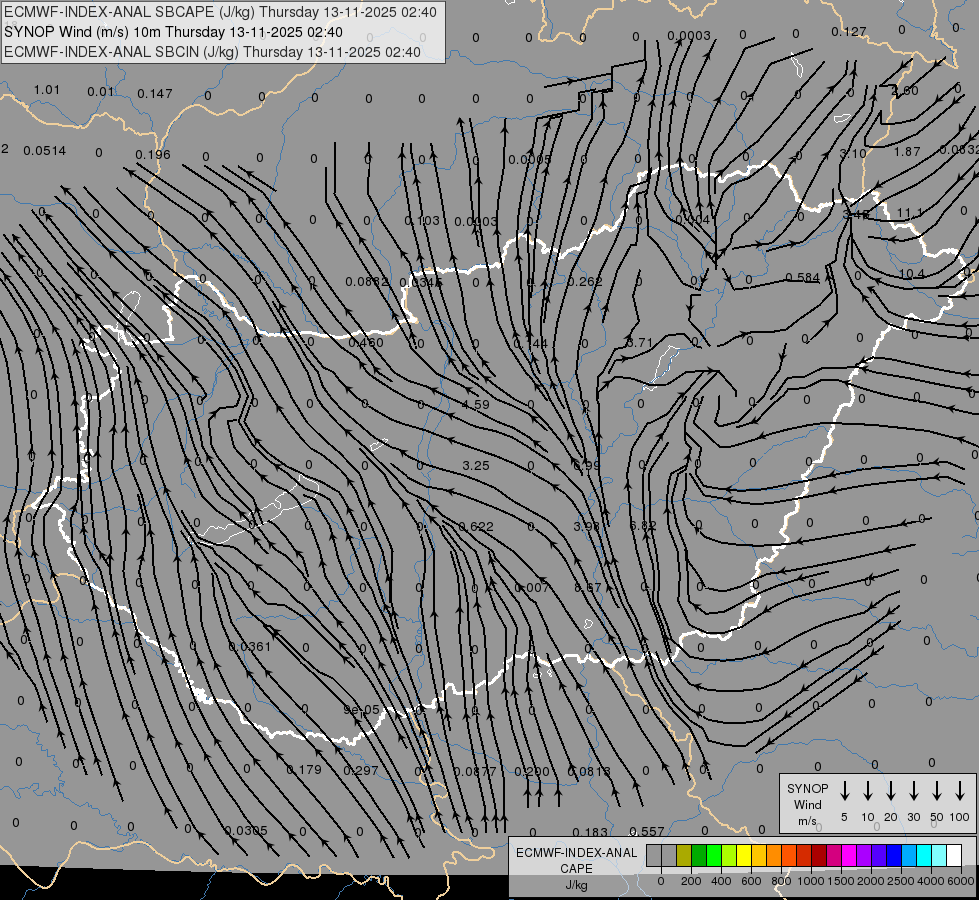Click the 20 m/s wind arrow in legend
Screen dimensions: 979x900
890,791
